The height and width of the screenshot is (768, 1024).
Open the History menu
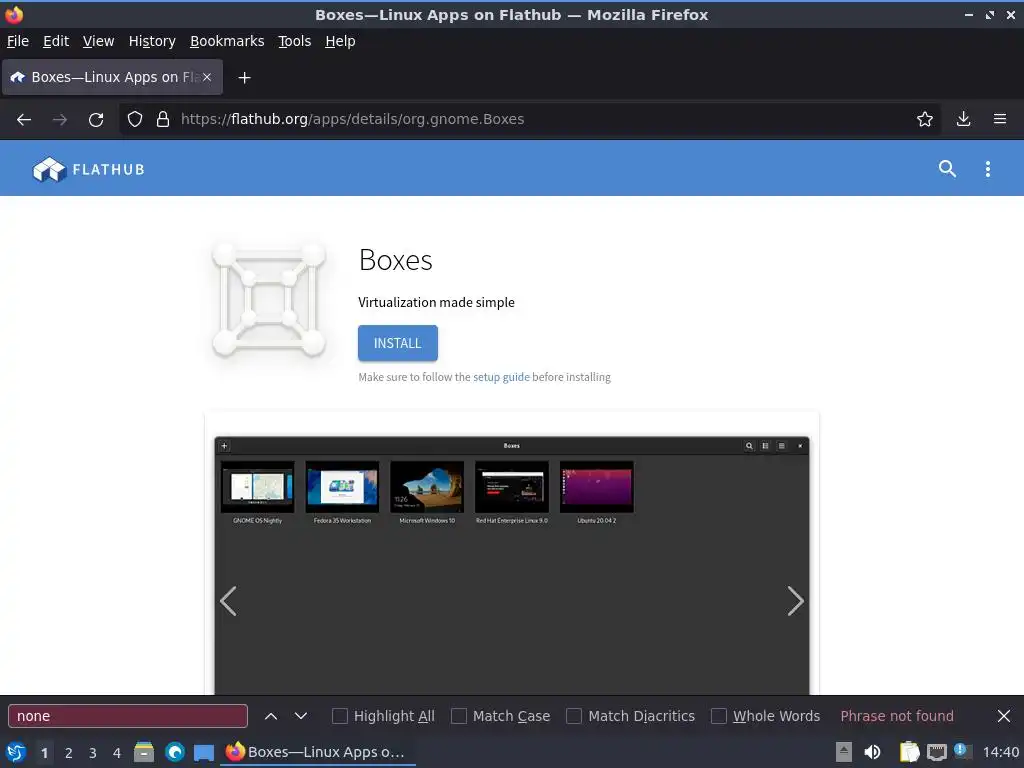coord(152,41)
